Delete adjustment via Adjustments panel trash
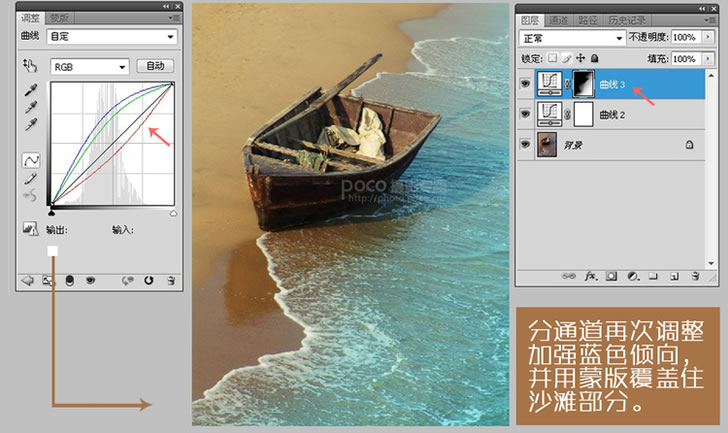 [171, 280]
